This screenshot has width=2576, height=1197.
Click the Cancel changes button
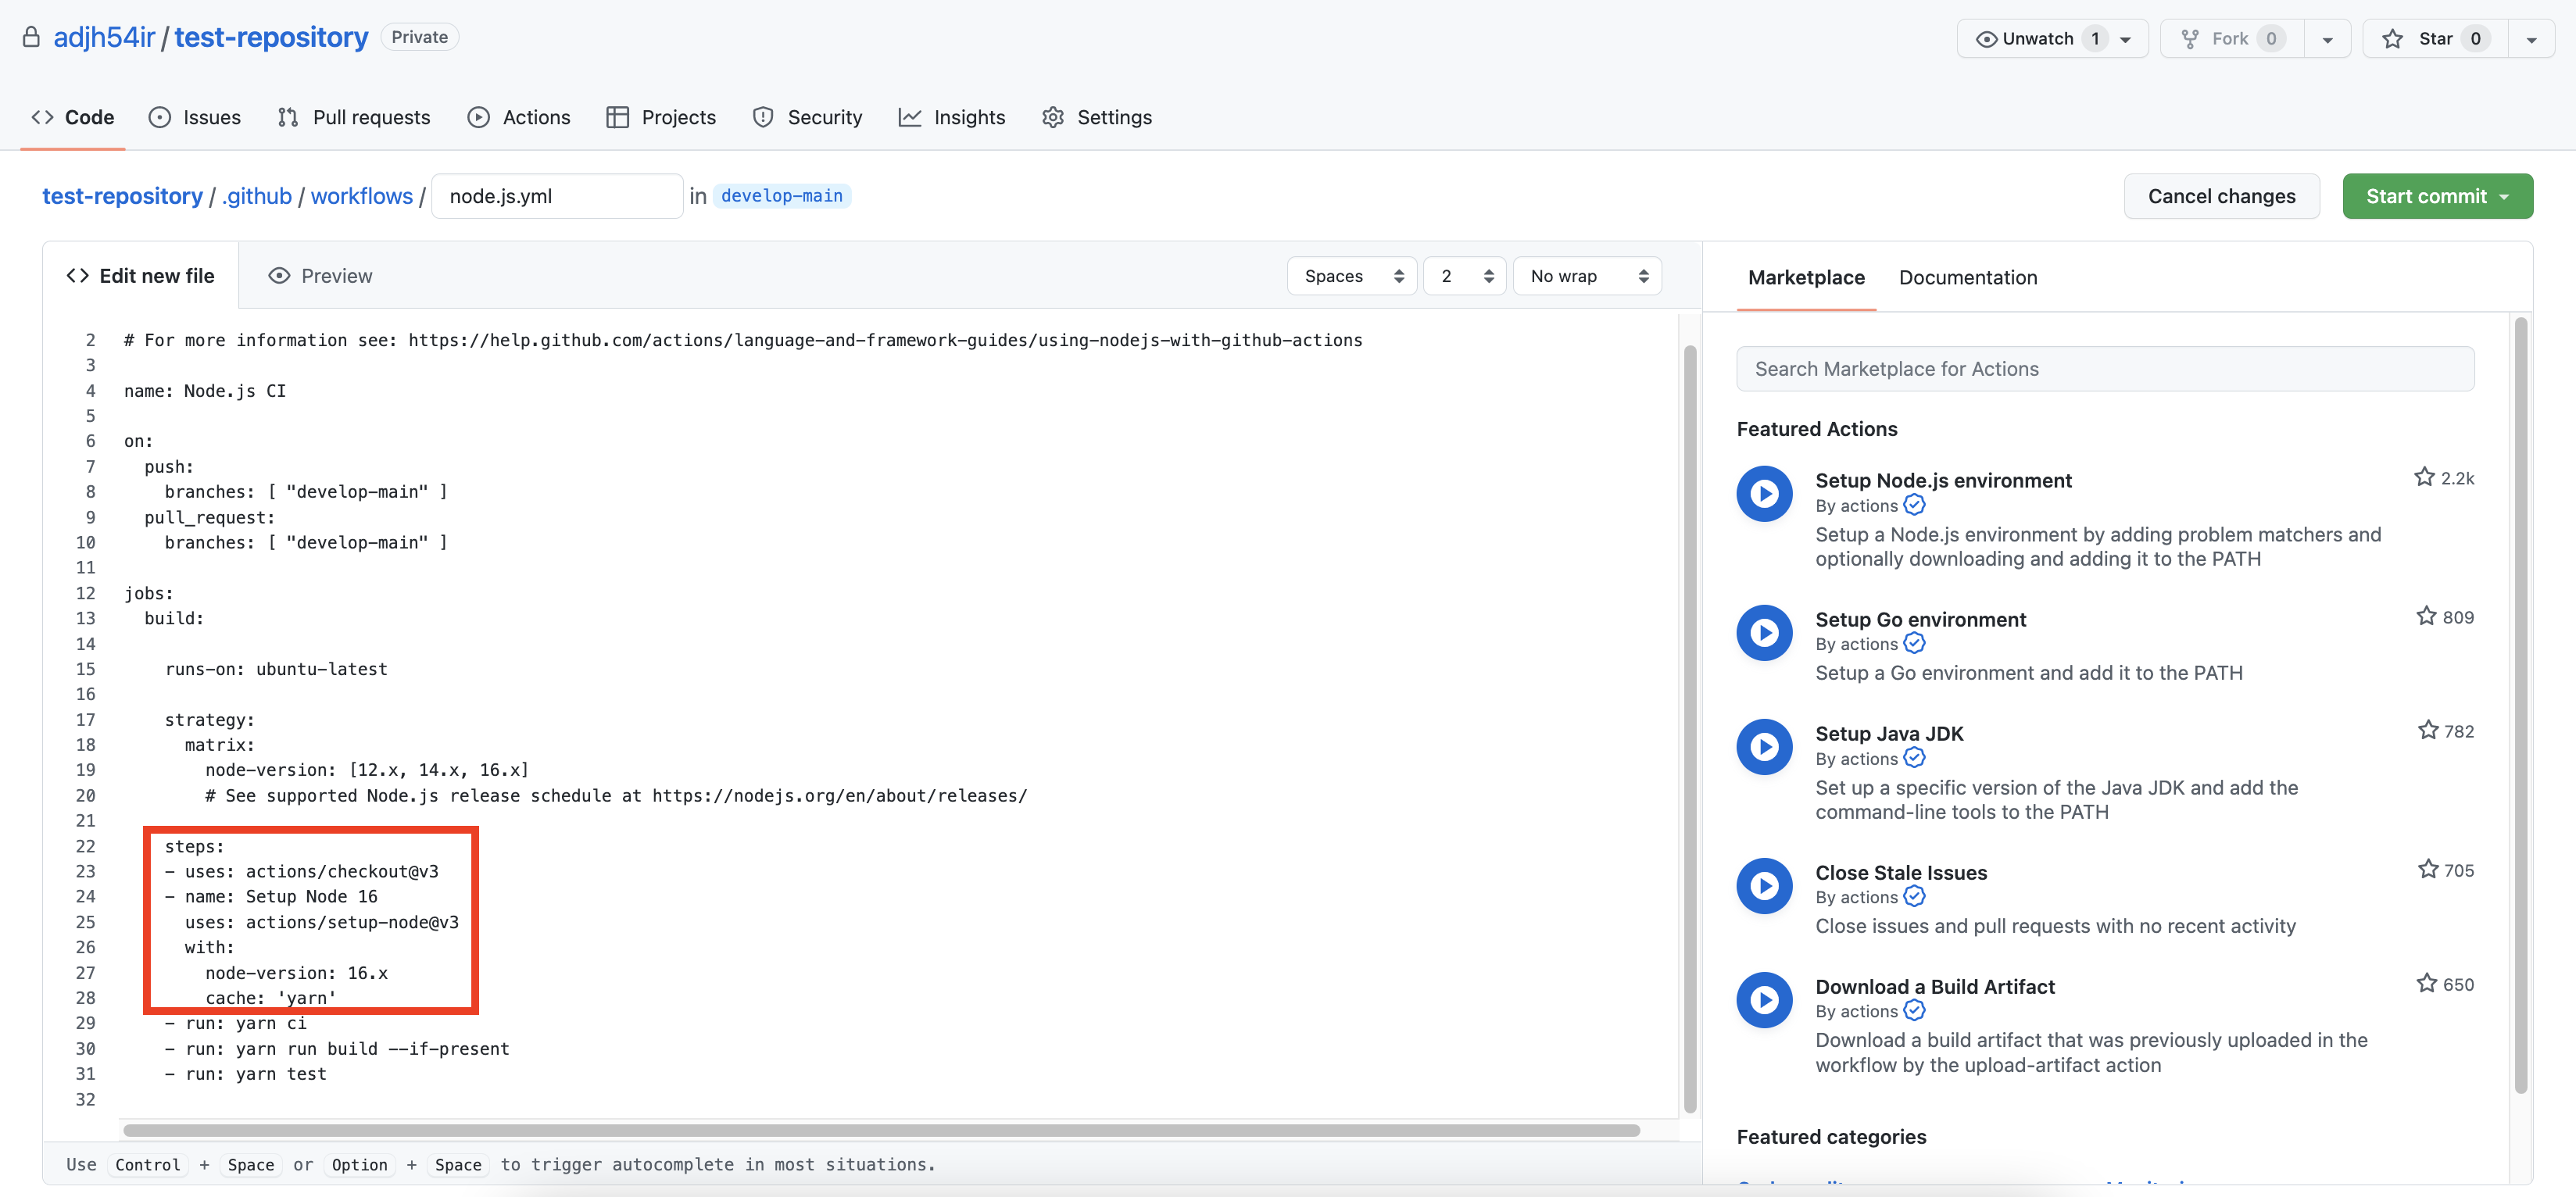2221,196
